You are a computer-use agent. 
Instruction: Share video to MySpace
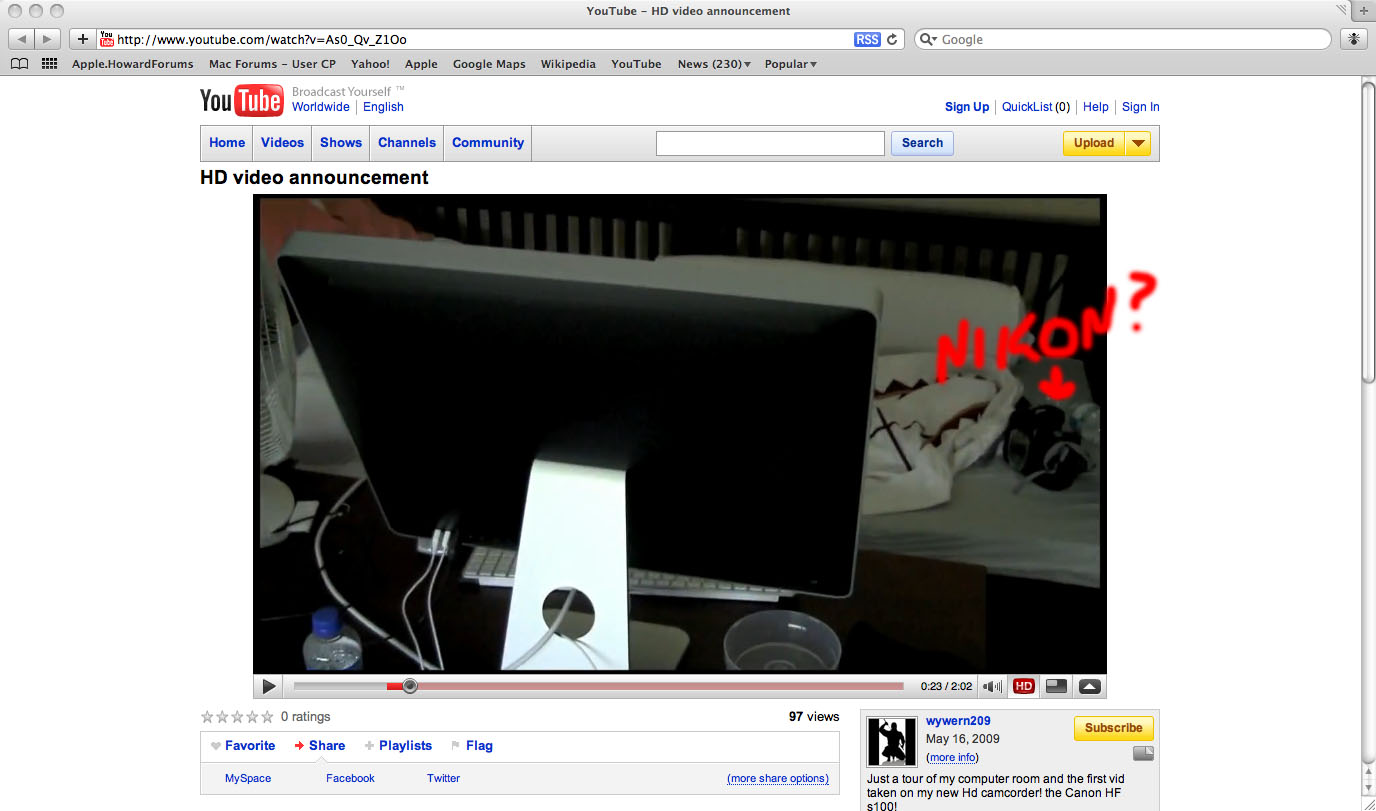248,778
